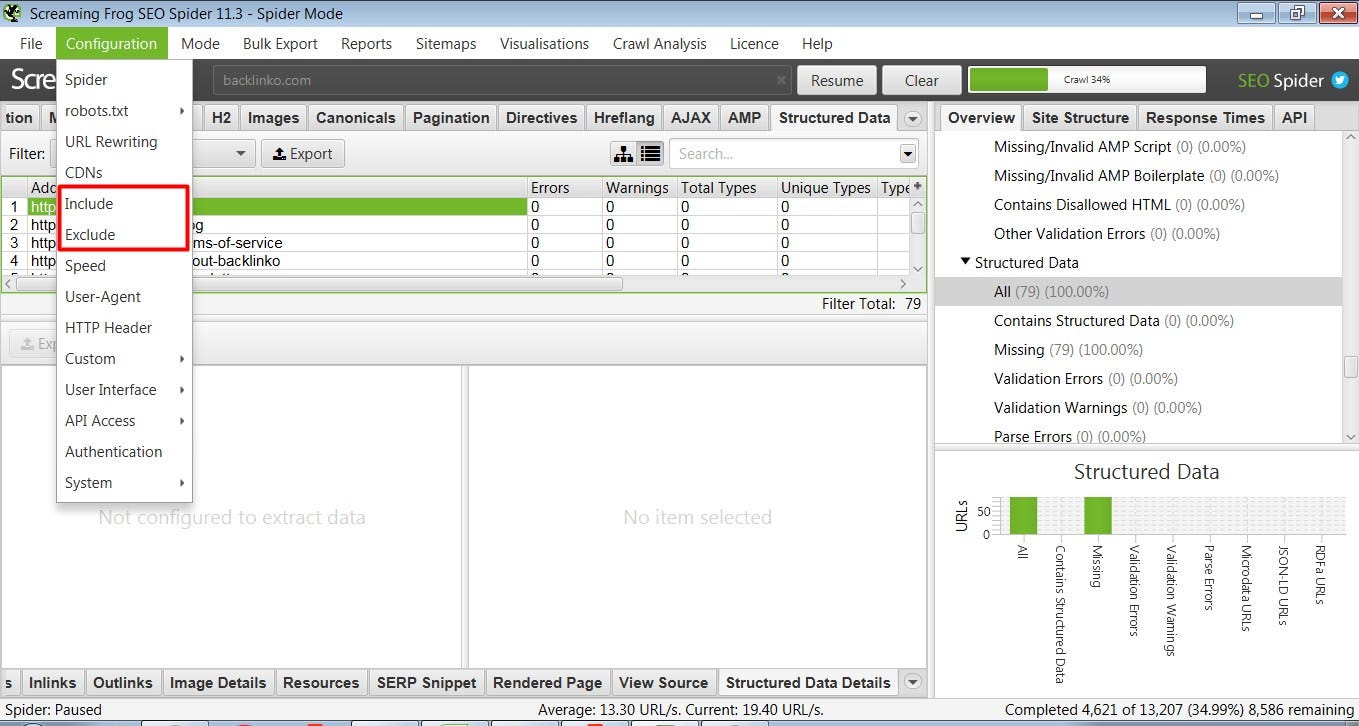Image resolution: width=1359 pixels, height=726 pixels.
Task: Select Spider in Configuration menu
Action: [124, 80]
